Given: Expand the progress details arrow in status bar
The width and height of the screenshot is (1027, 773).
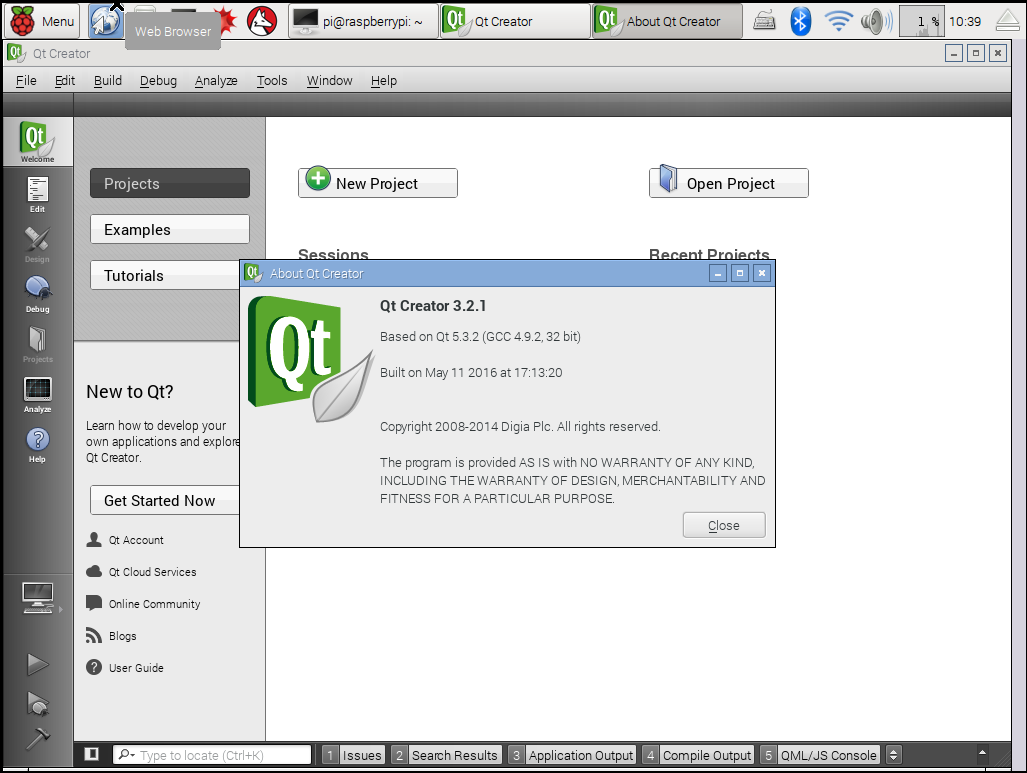Looking at the screenshot, I should (982, 752).
